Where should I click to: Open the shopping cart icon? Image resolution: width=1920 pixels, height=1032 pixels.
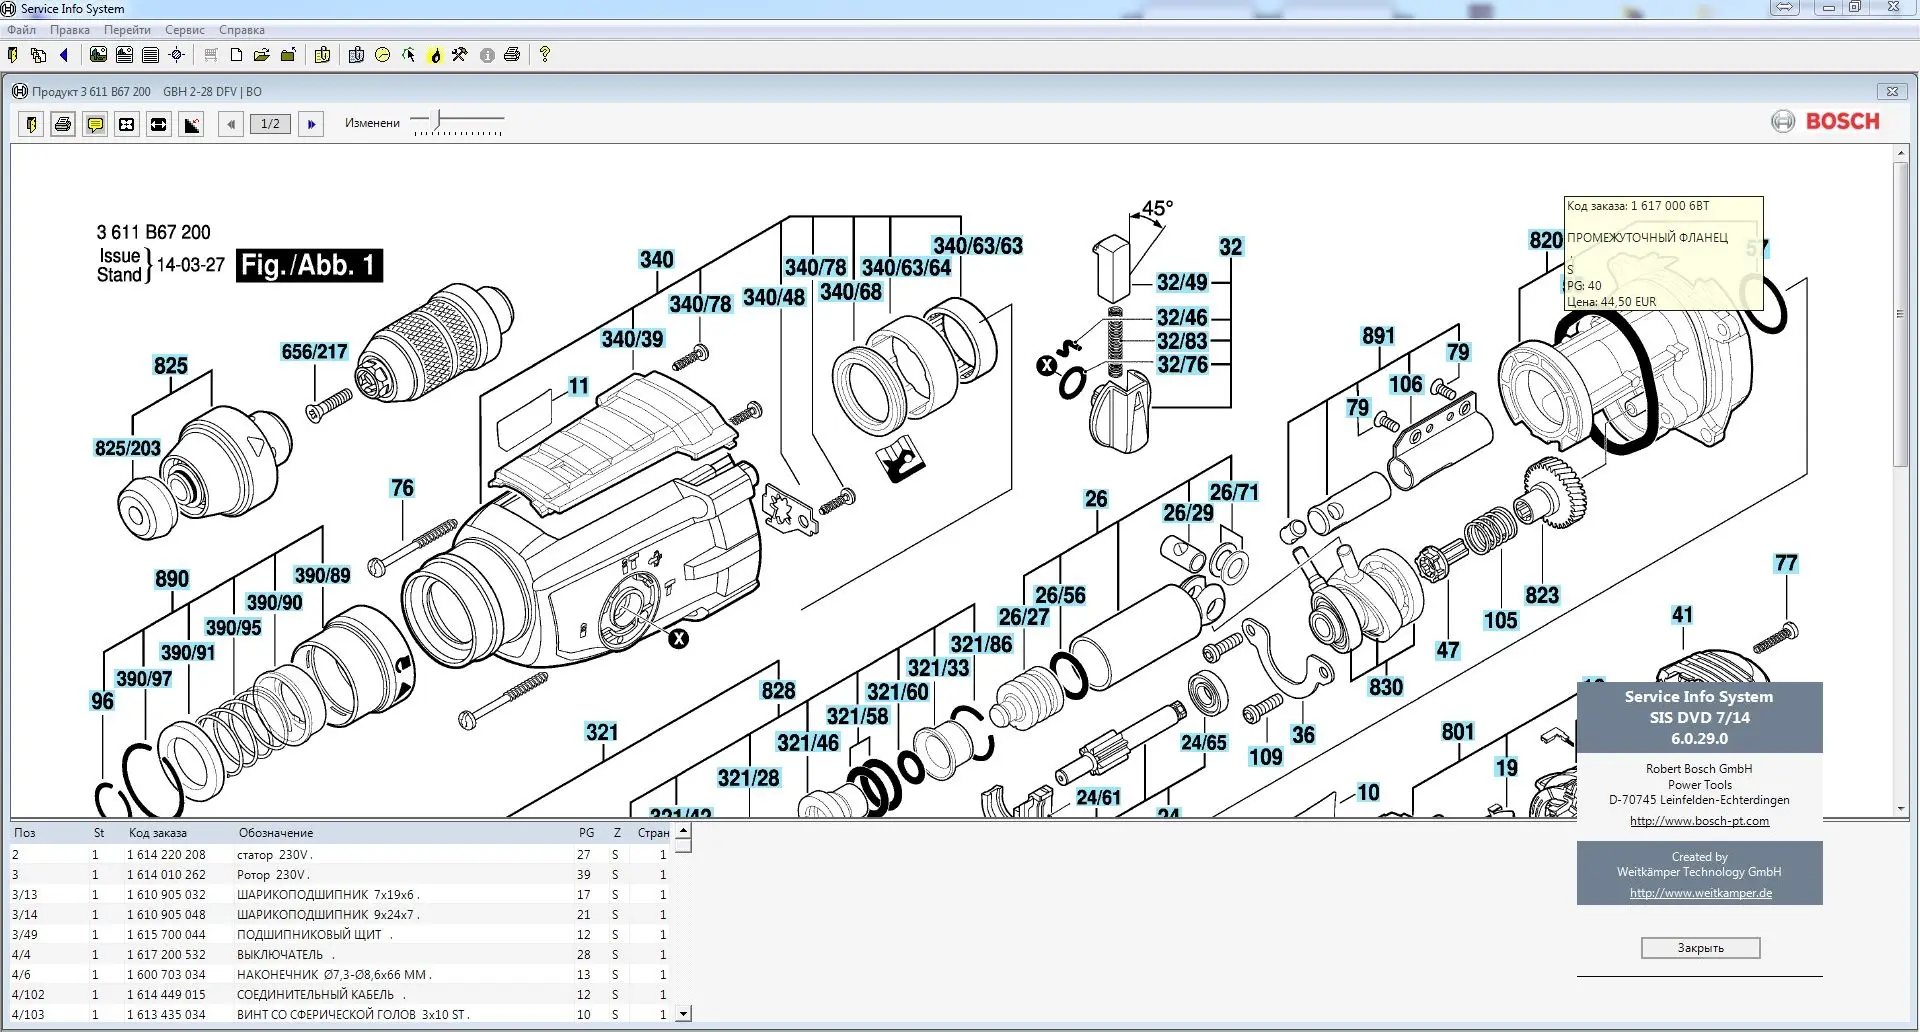210,55
